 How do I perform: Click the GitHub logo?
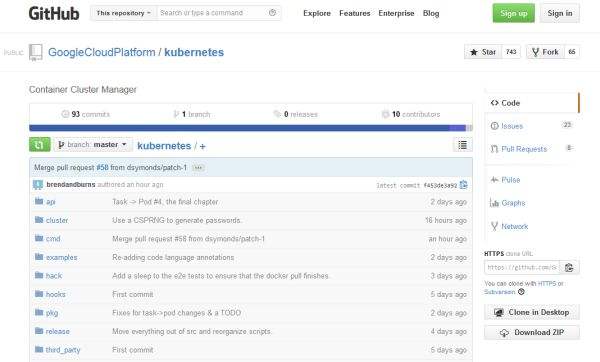(54, 13)
